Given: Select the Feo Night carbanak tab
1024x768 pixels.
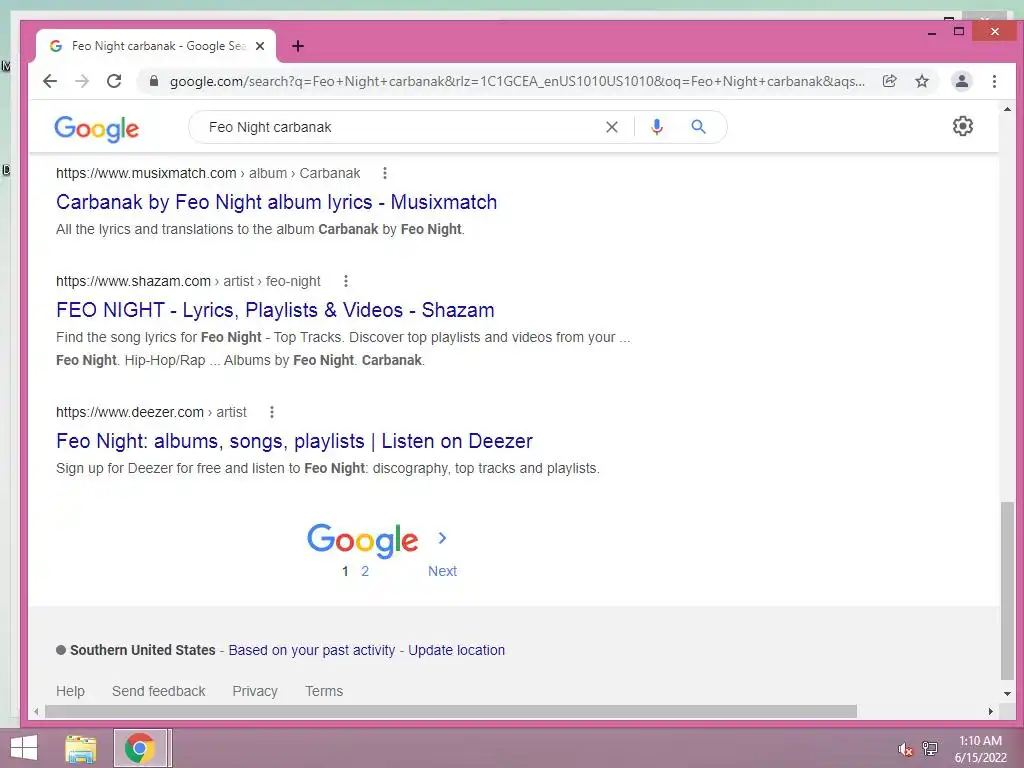Looking at the screenshot, I should (x=156, y=46).
